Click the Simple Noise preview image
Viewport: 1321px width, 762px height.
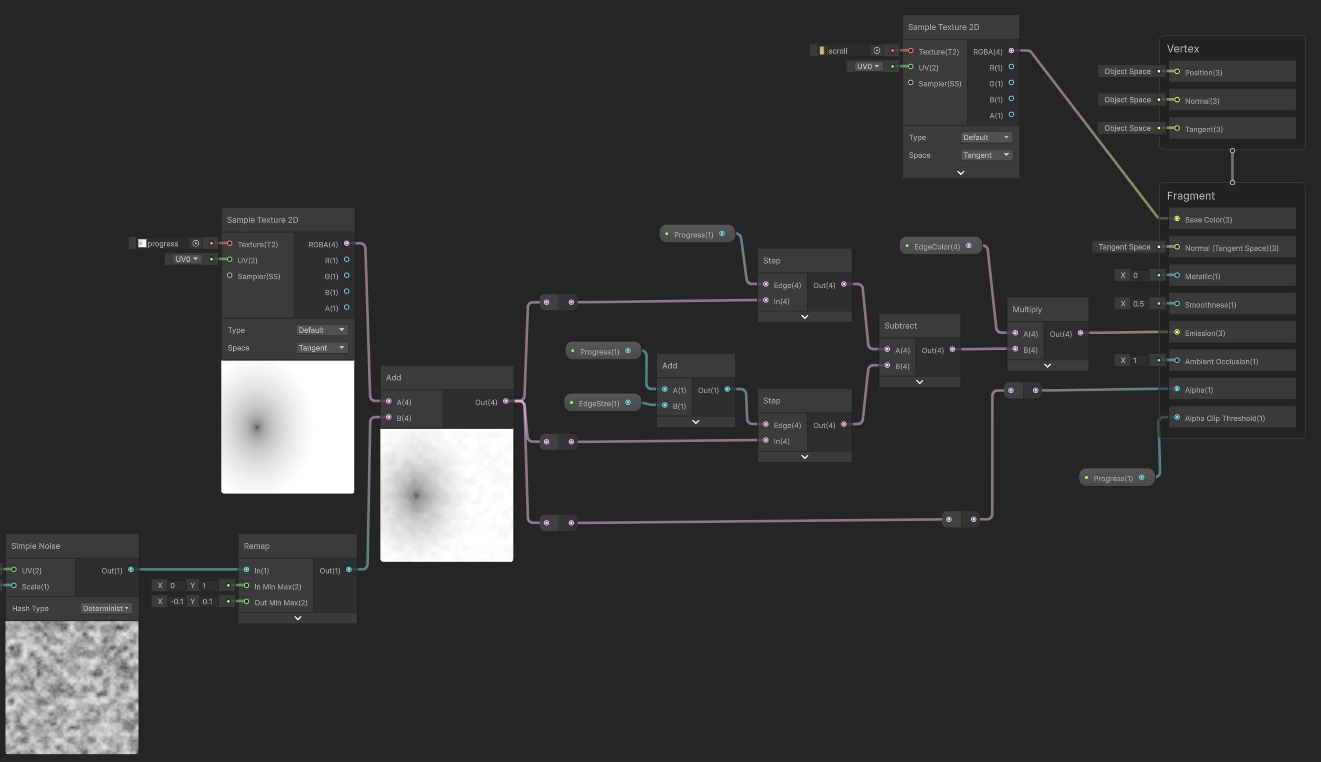(72, 687)
